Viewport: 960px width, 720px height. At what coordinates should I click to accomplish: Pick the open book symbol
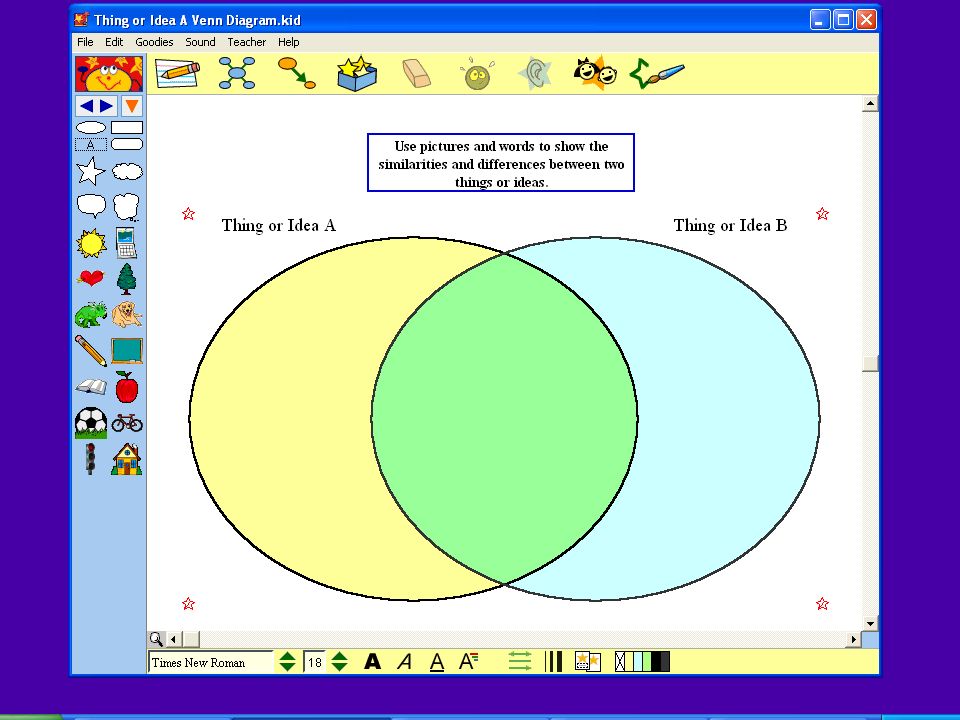pyautogui.click(x=91, y=387)
